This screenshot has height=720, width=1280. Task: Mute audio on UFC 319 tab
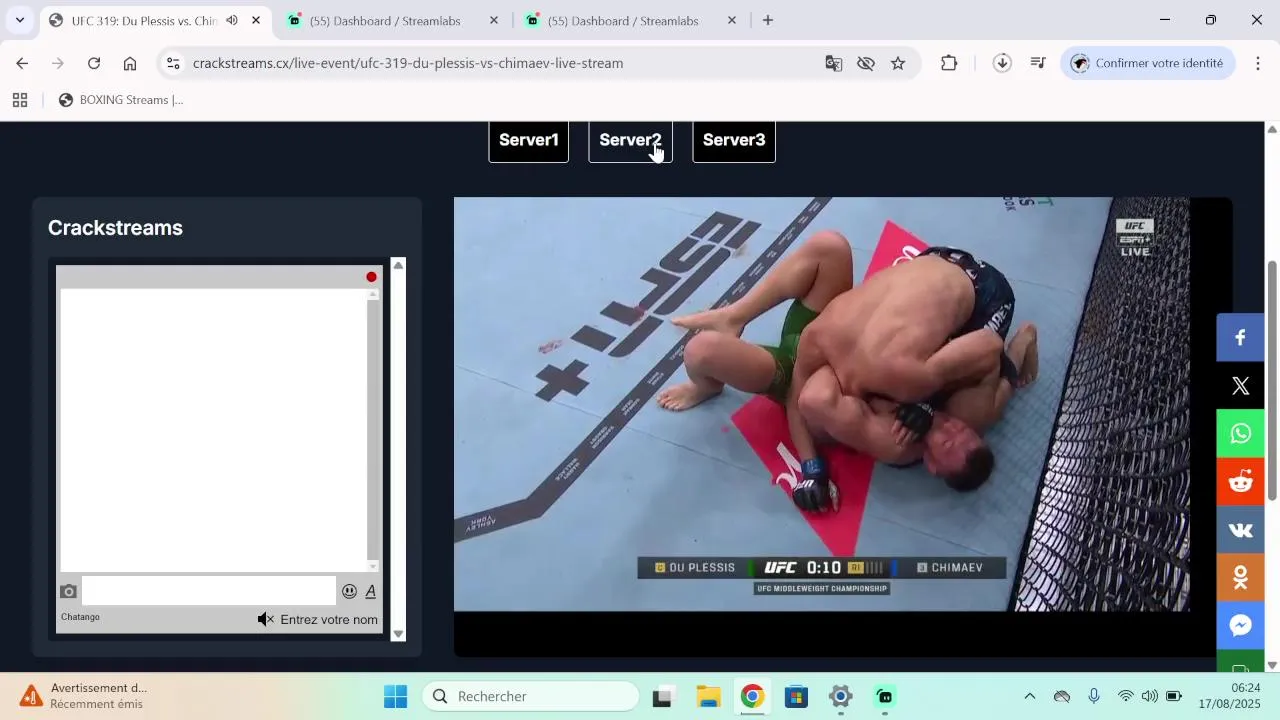tap(232, 21)
